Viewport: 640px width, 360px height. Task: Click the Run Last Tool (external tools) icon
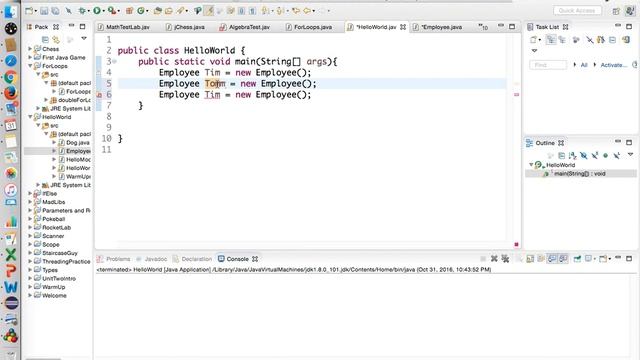pos(112,11)
